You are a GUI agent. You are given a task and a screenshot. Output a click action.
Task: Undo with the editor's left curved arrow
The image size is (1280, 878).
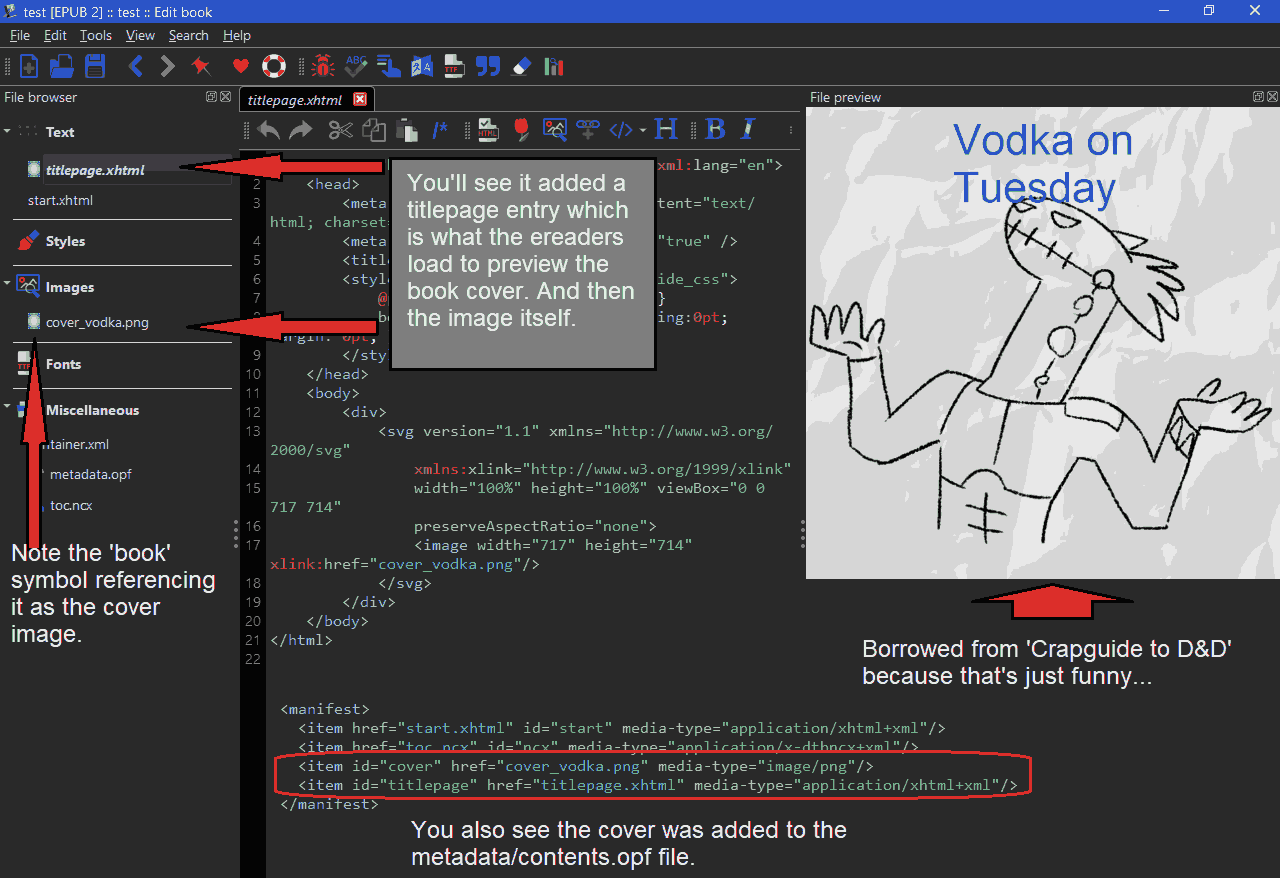(x=269, y=129)
